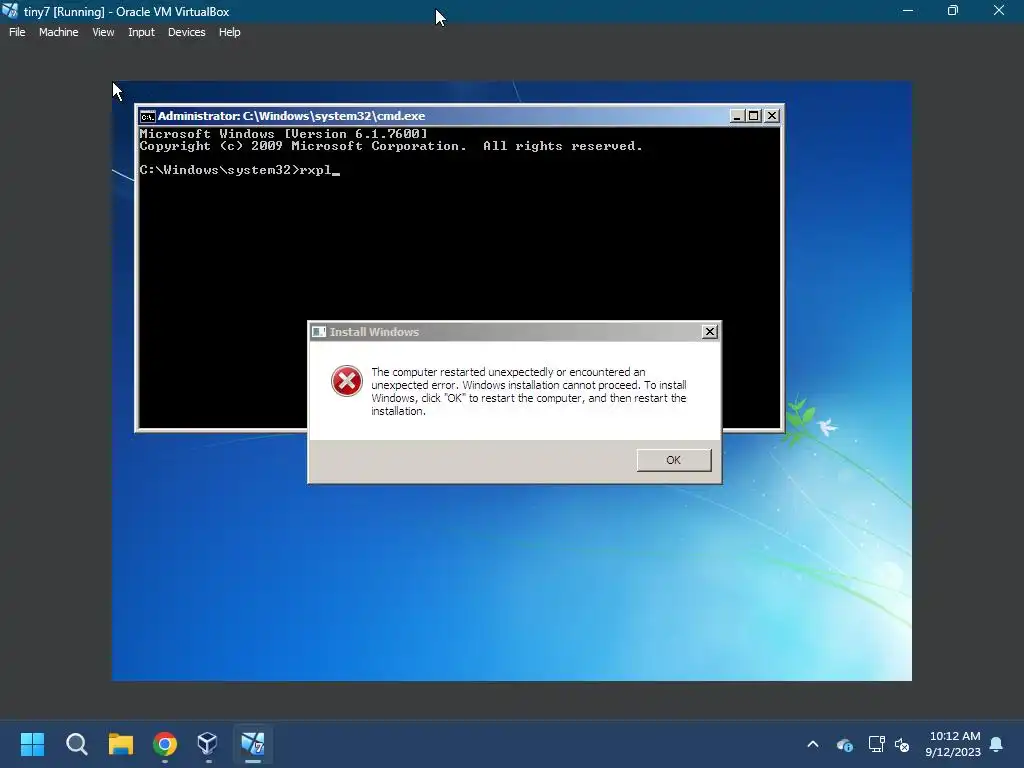Open the View menu
Viewport: 1024px width, 768px height.
pos(103,32)
